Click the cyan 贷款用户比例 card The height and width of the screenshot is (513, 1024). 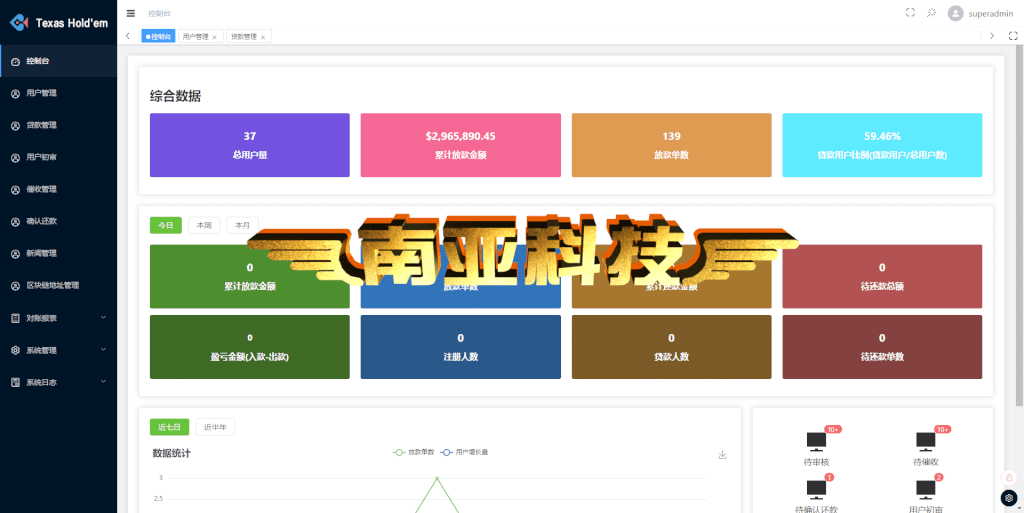[x=882, y=145]
